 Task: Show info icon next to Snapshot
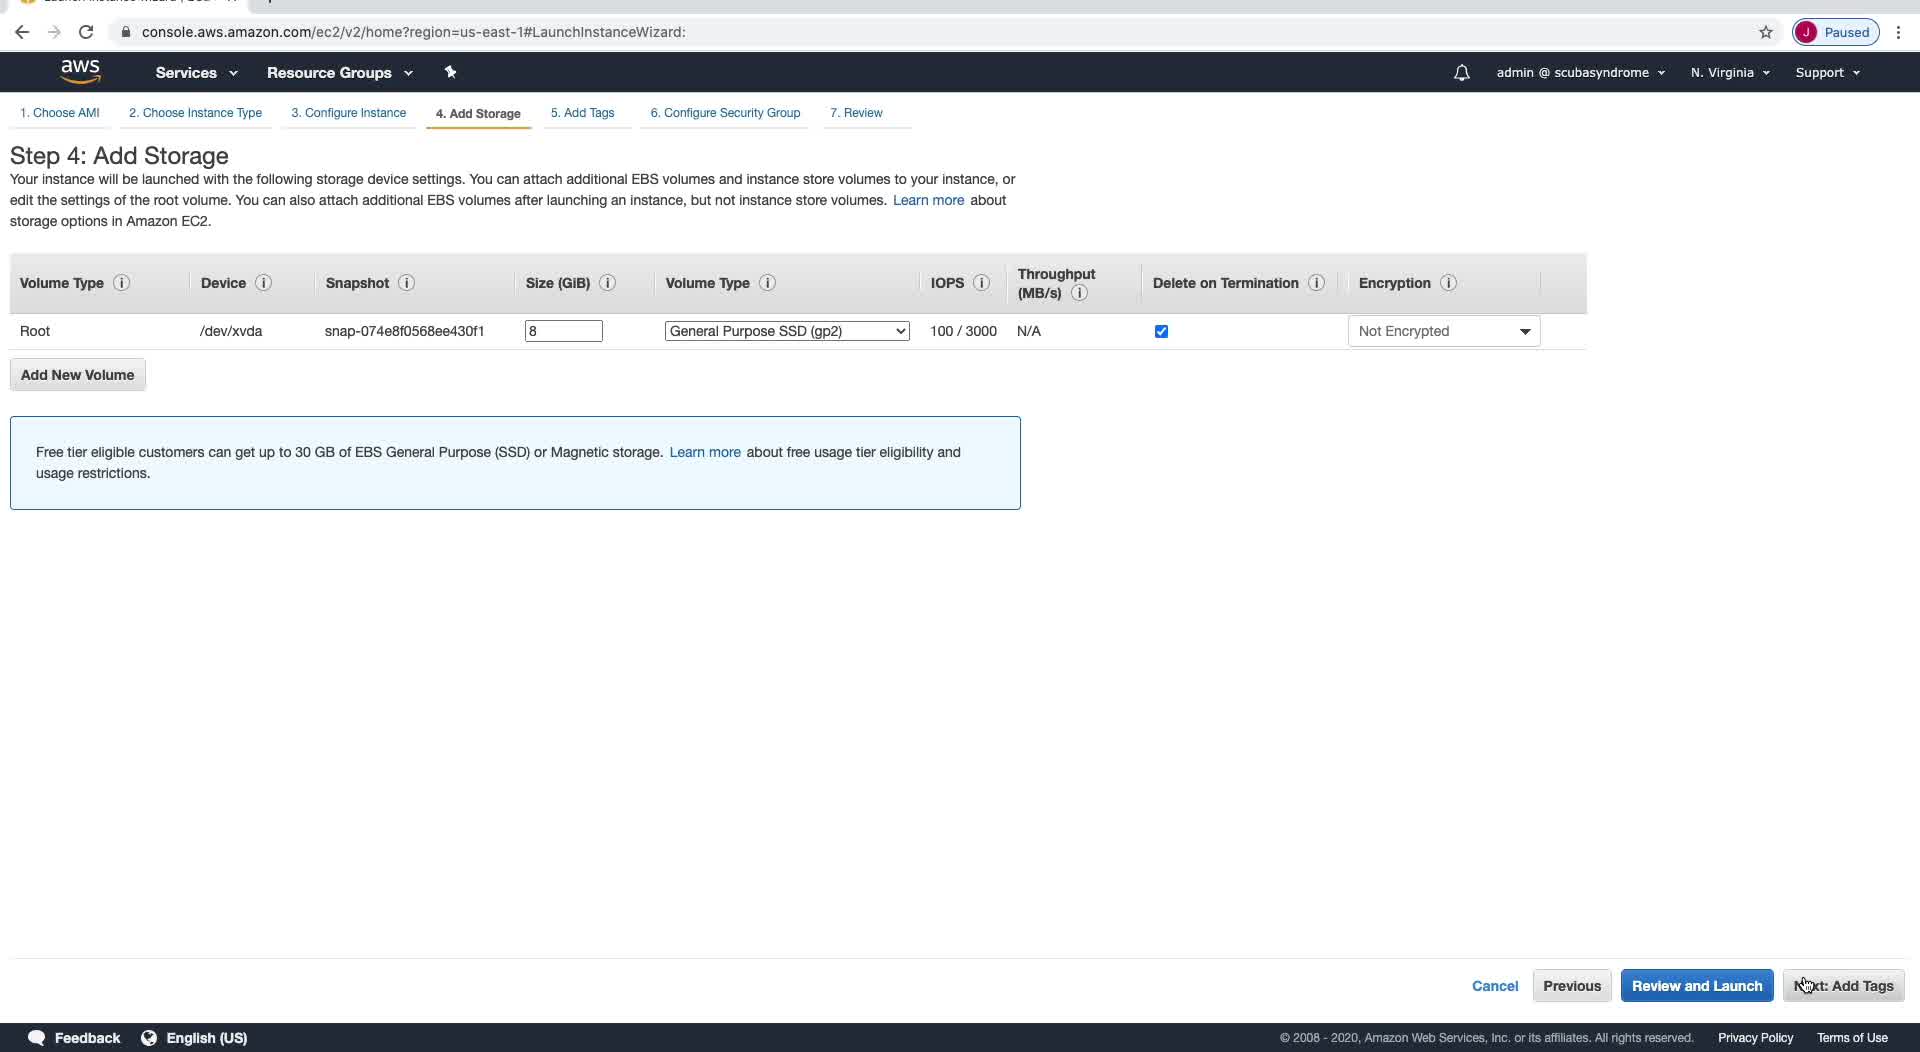(406, 283)
